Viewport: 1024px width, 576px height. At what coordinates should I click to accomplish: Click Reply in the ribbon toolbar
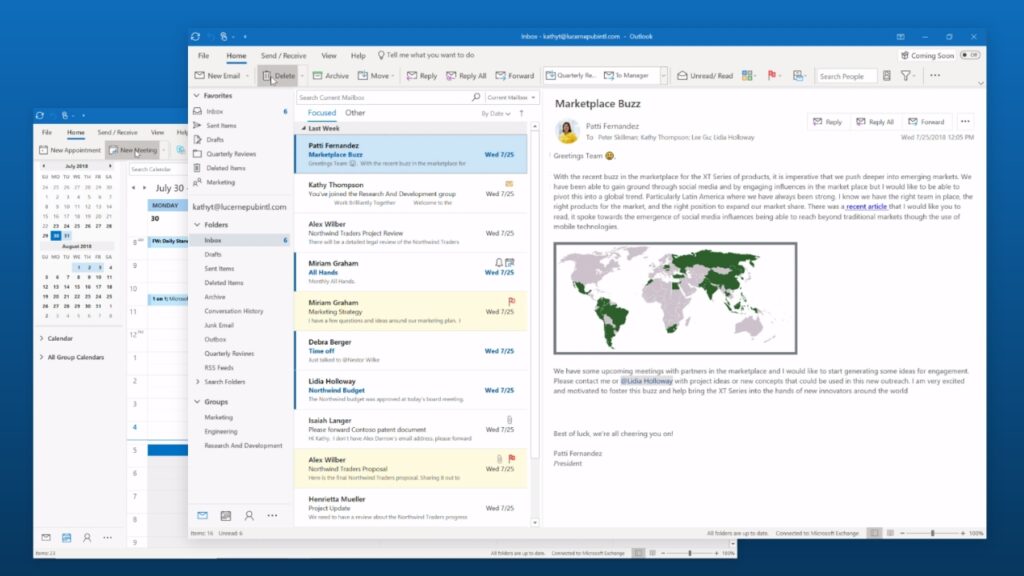tap(422, 76)
